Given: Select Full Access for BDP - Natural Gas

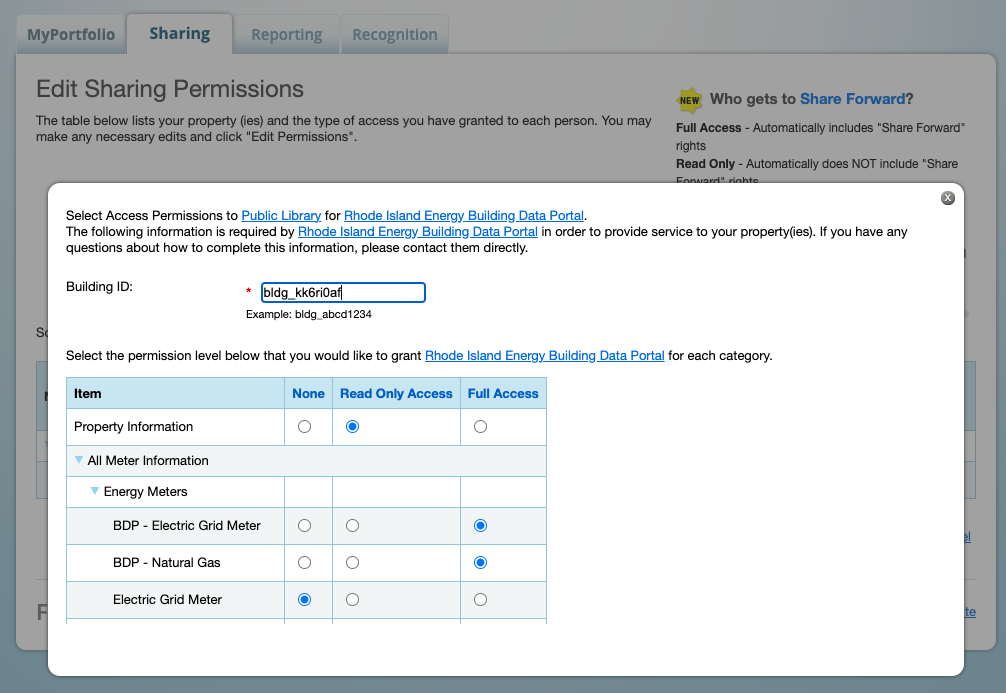Looking at the screenshot, I should 481,563.
